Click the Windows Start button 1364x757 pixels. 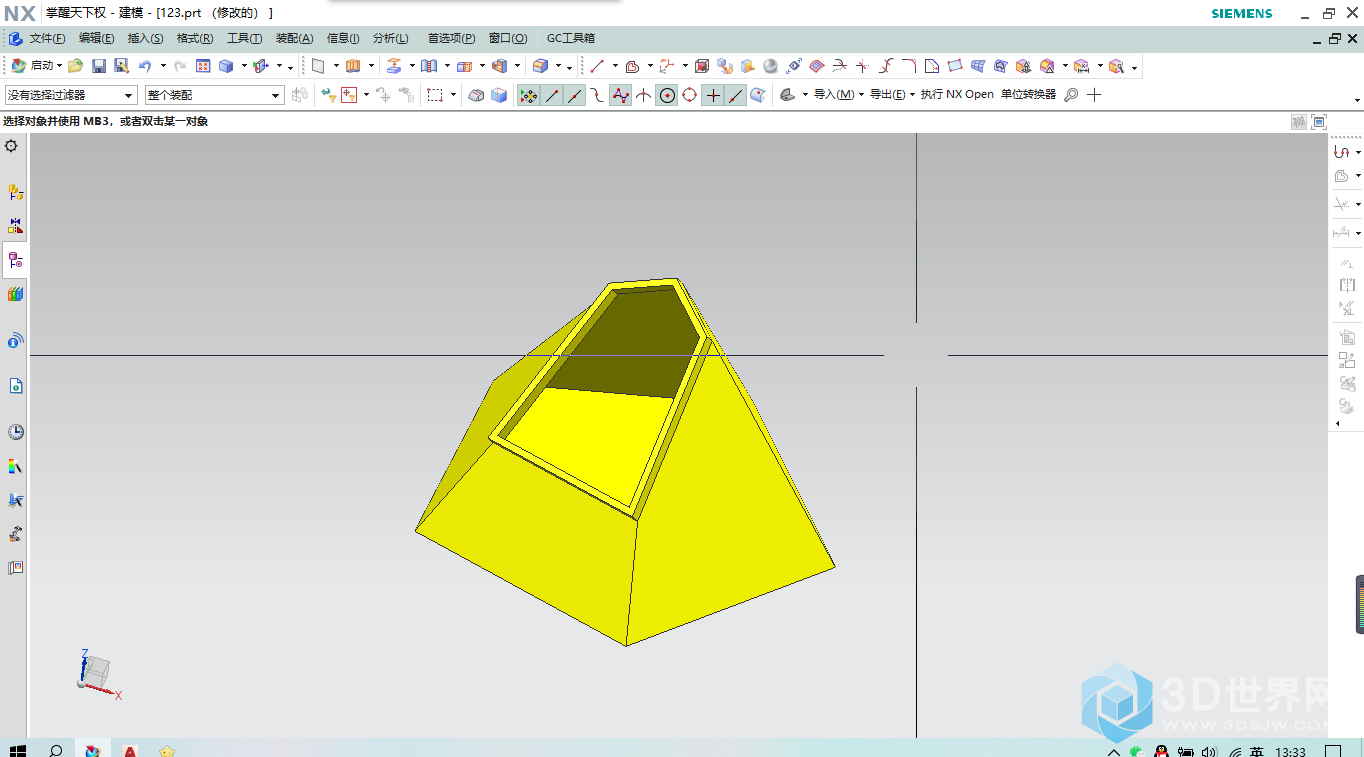click(x=17, y=750)
